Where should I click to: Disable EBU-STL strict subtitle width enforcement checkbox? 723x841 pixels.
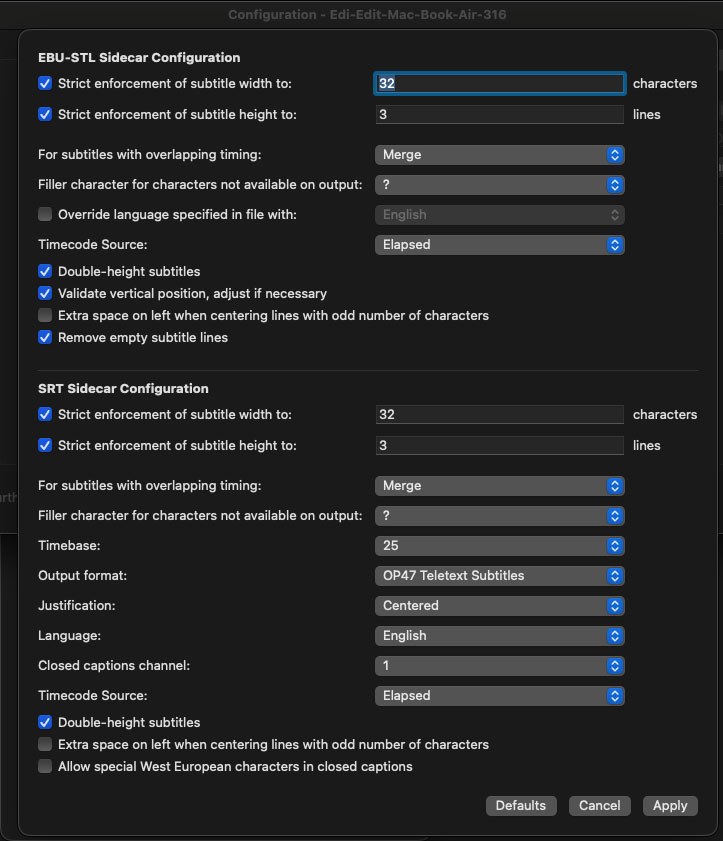pyautogui.click(x=45, y=84)
